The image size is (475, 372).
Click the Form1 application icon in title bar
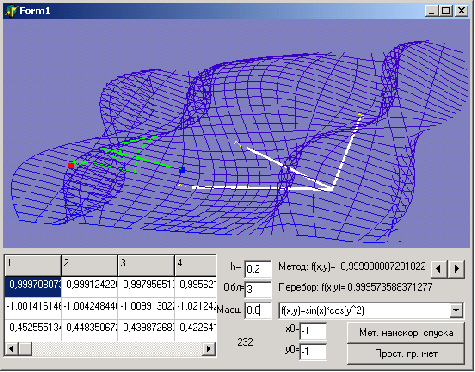tap(11, 11)
